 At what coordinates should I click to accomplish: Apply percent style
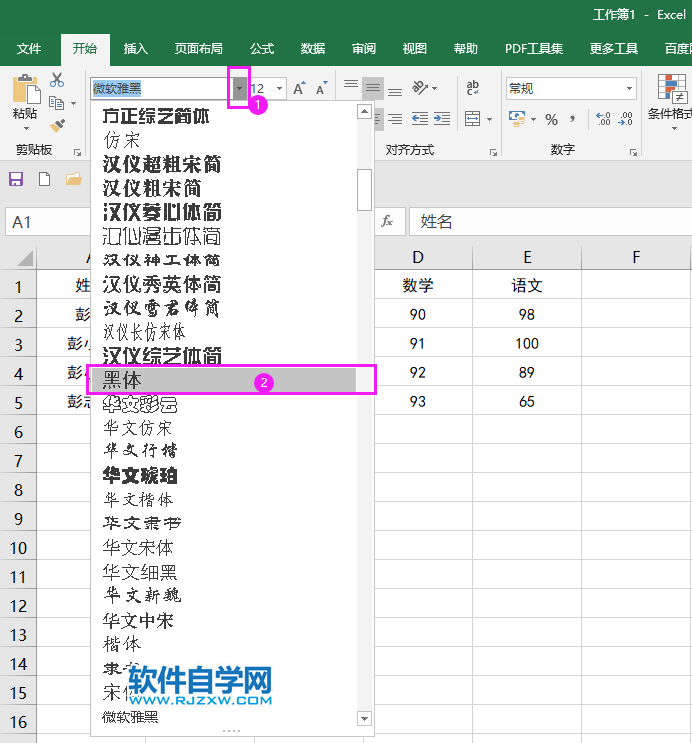tap(551, 119)
